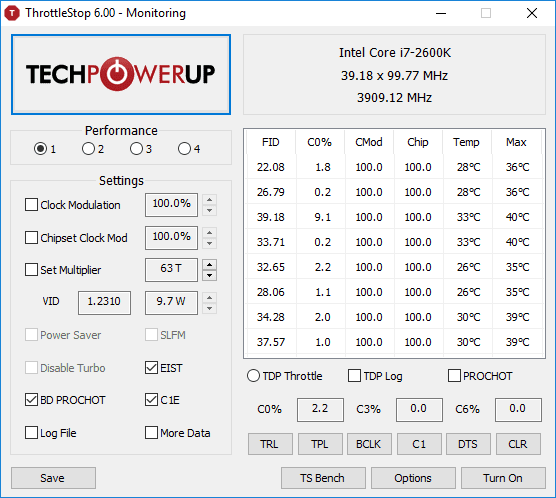Save the current settings
This screenshot has height=498, width=556.
pyautogui.click(x=53, y=478)
